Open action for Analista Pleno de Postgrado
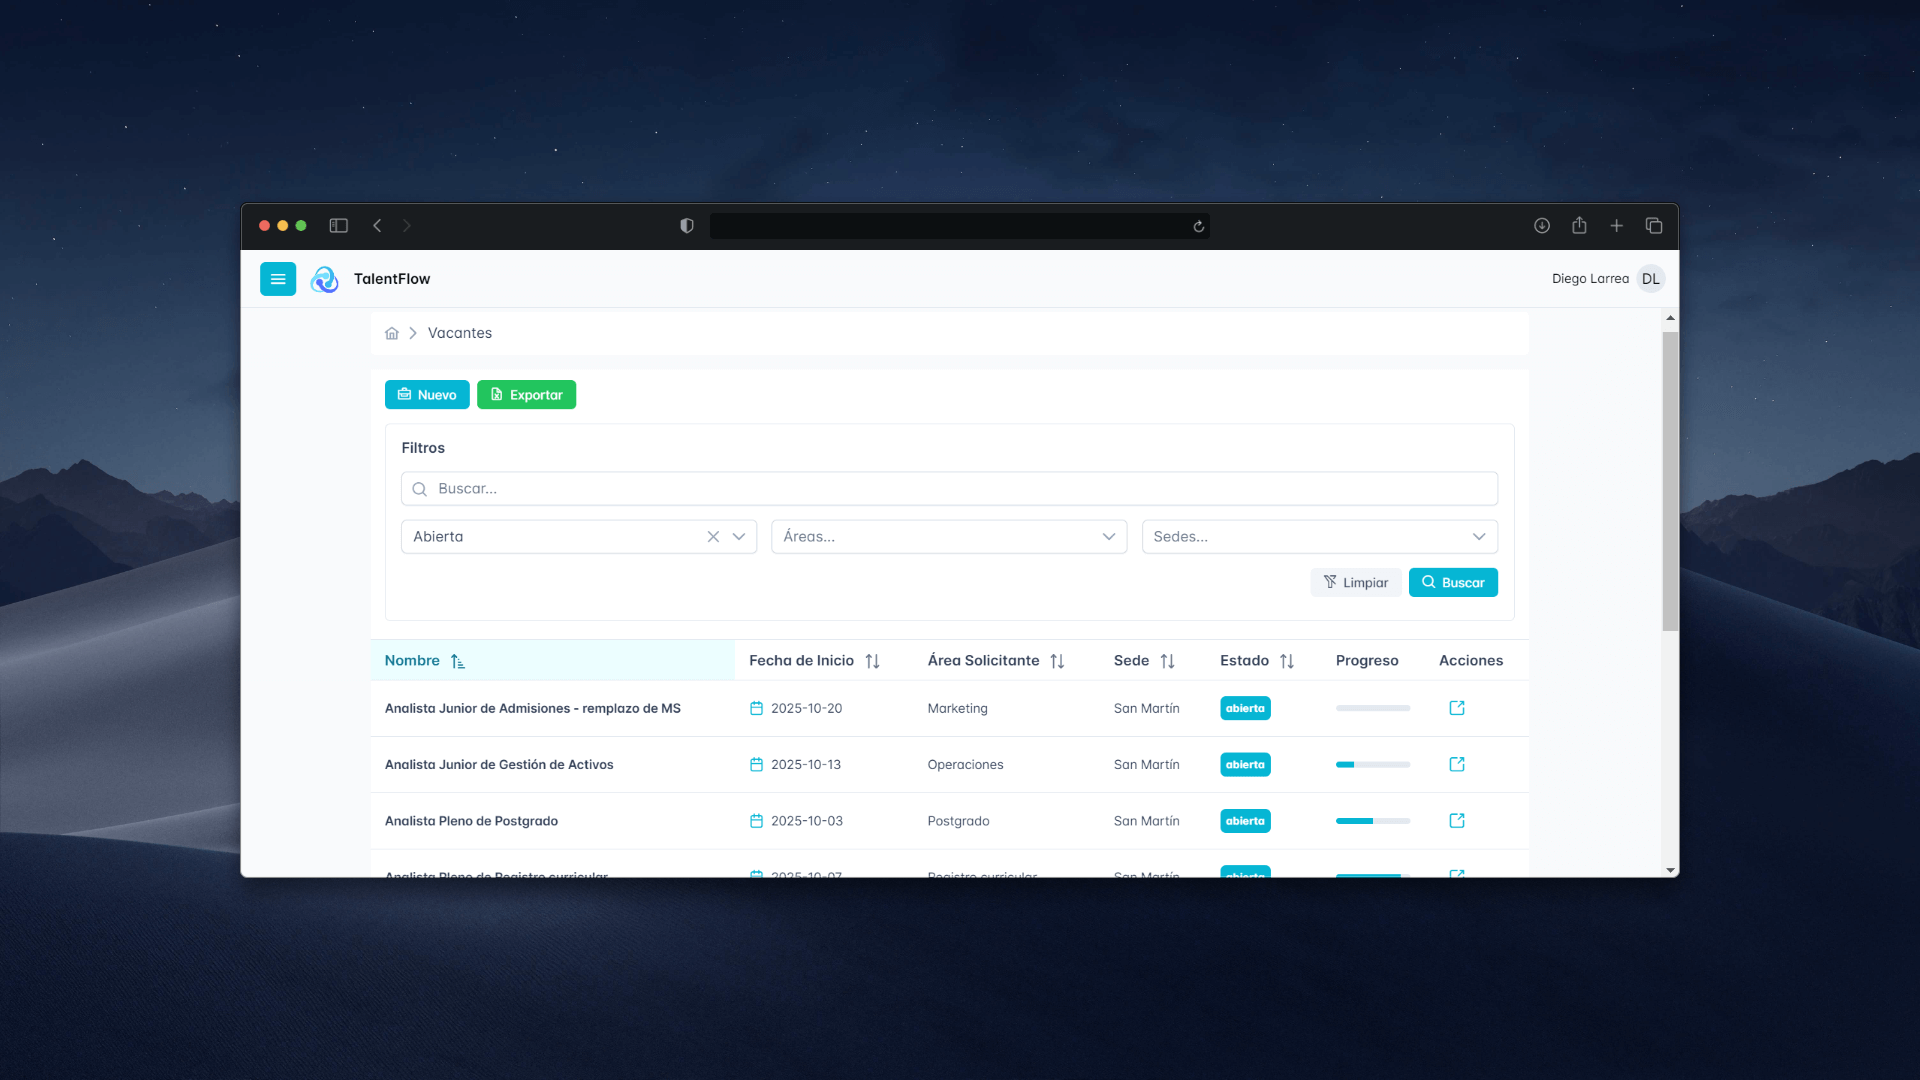Image resolution: width=1920 pixels, height=1080 pixels. pyautogui.click(x=1457, y=821)
